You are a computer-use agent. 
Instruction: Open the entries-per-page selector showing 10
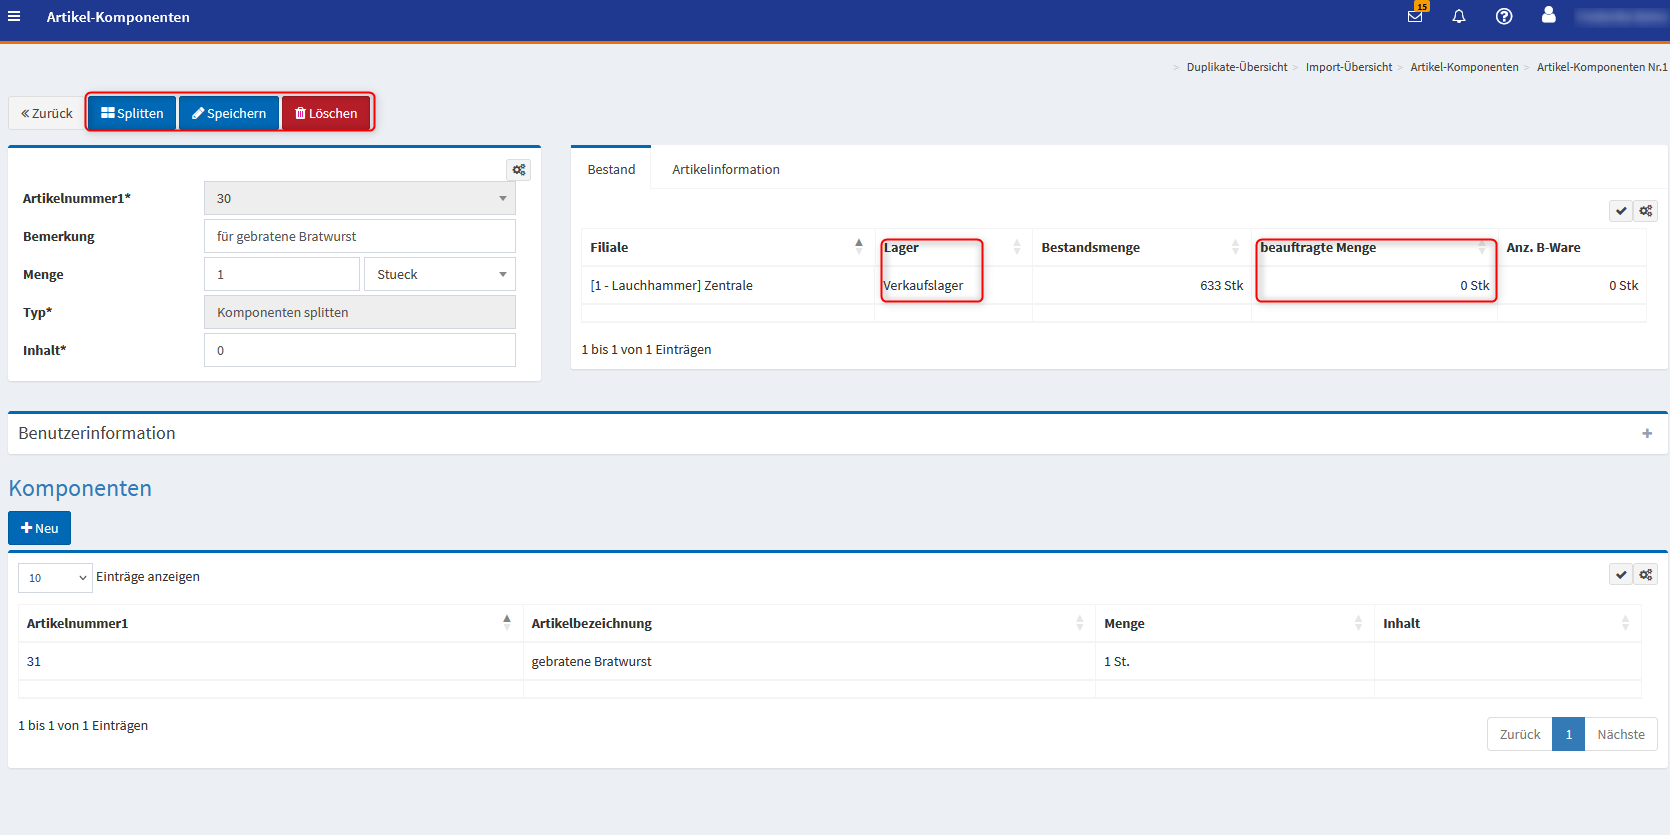click(55, 578)
